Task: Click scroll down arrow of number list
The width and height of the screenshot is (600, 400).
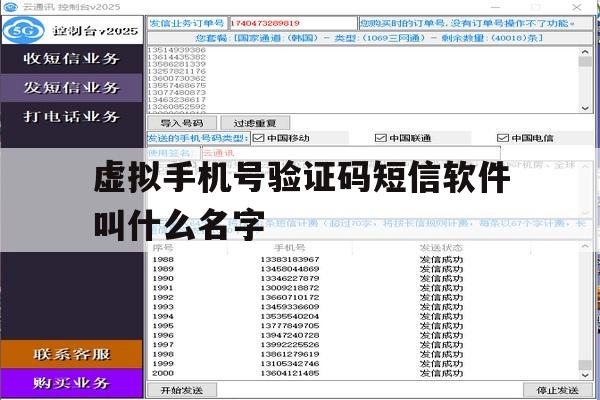Action: pos(585,108)
